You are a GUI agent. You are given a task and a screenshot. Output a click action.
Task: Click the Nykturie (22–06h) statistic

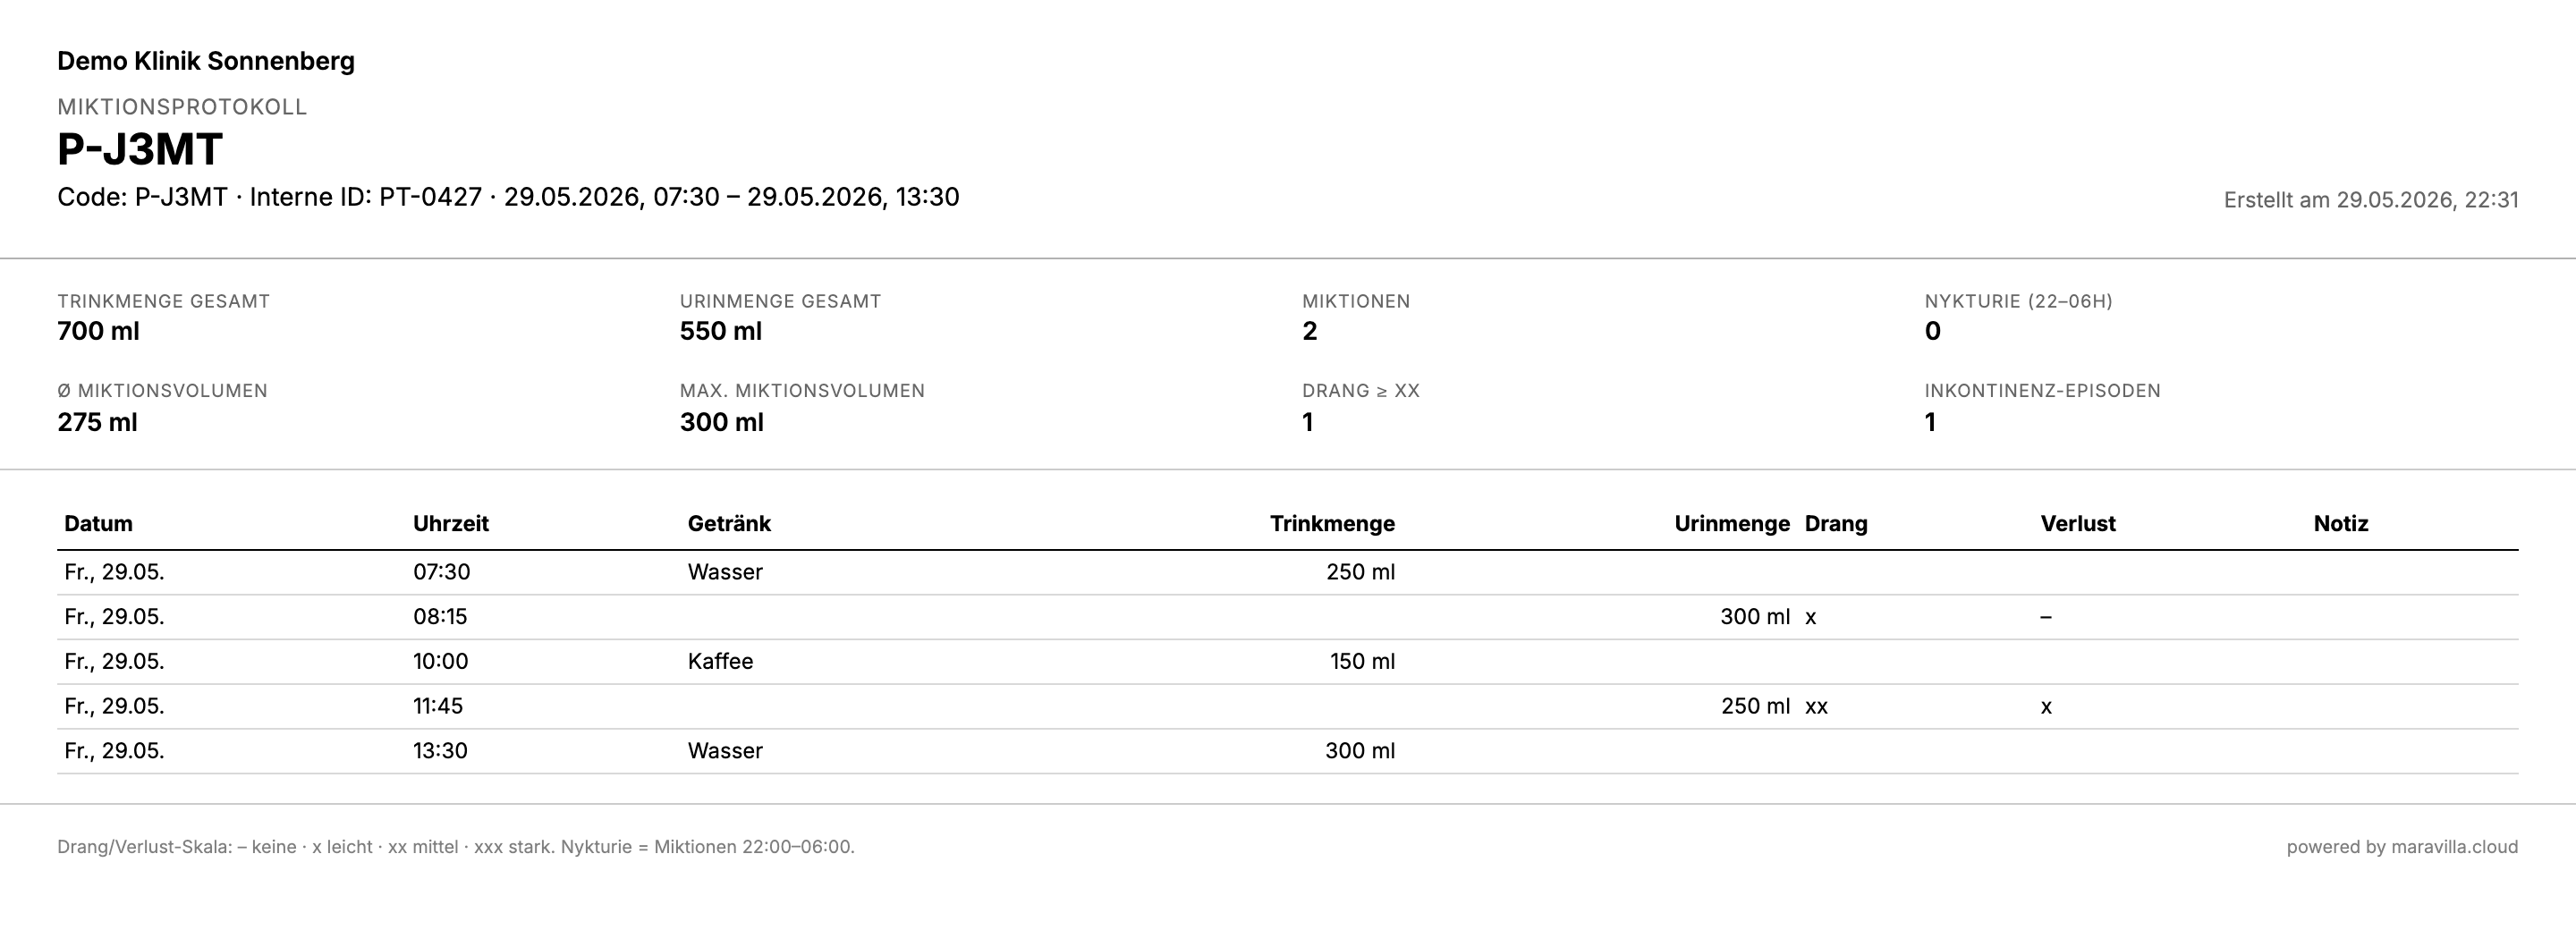tap(2018, 317)
